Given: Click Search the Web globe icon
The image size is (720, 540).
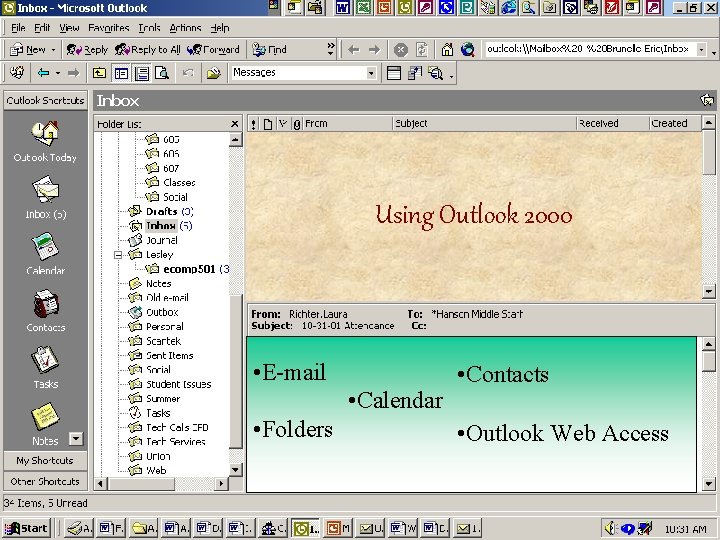Looking at the screenshot, I should click(x=467, y=50).
